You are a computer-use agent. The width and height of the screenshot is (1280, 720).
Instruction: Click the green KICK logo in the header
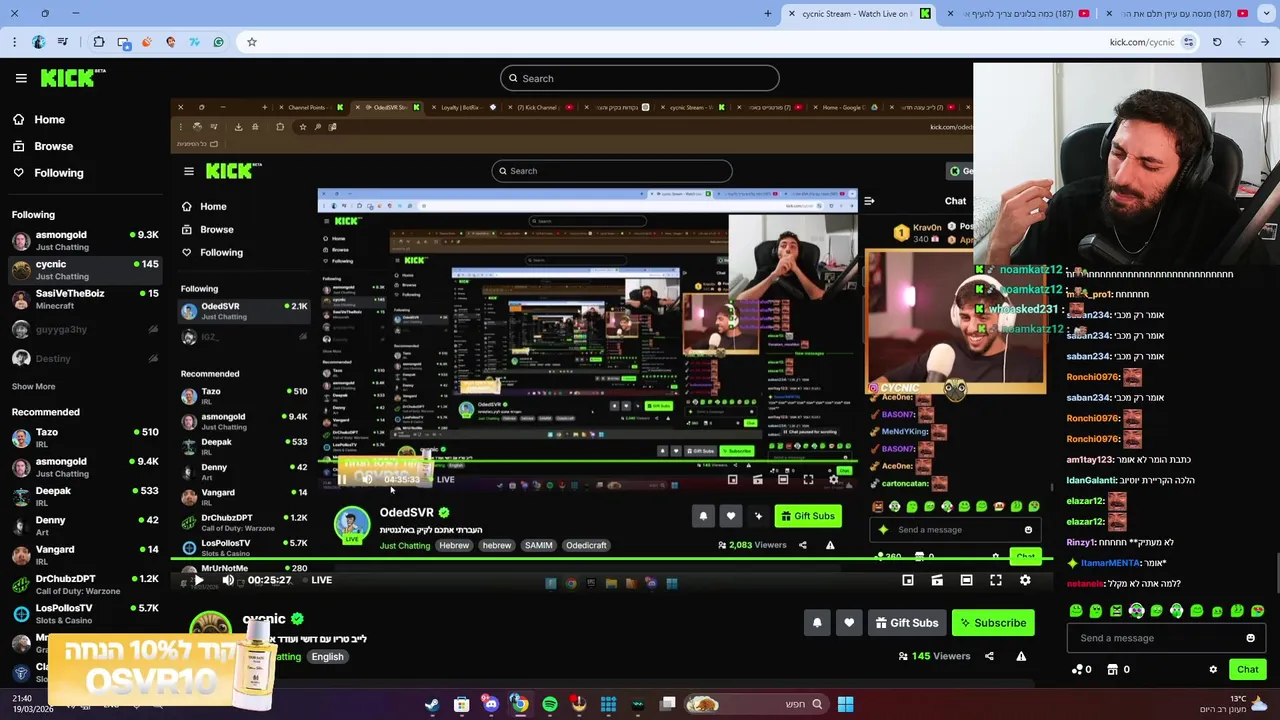pos(73,78)
